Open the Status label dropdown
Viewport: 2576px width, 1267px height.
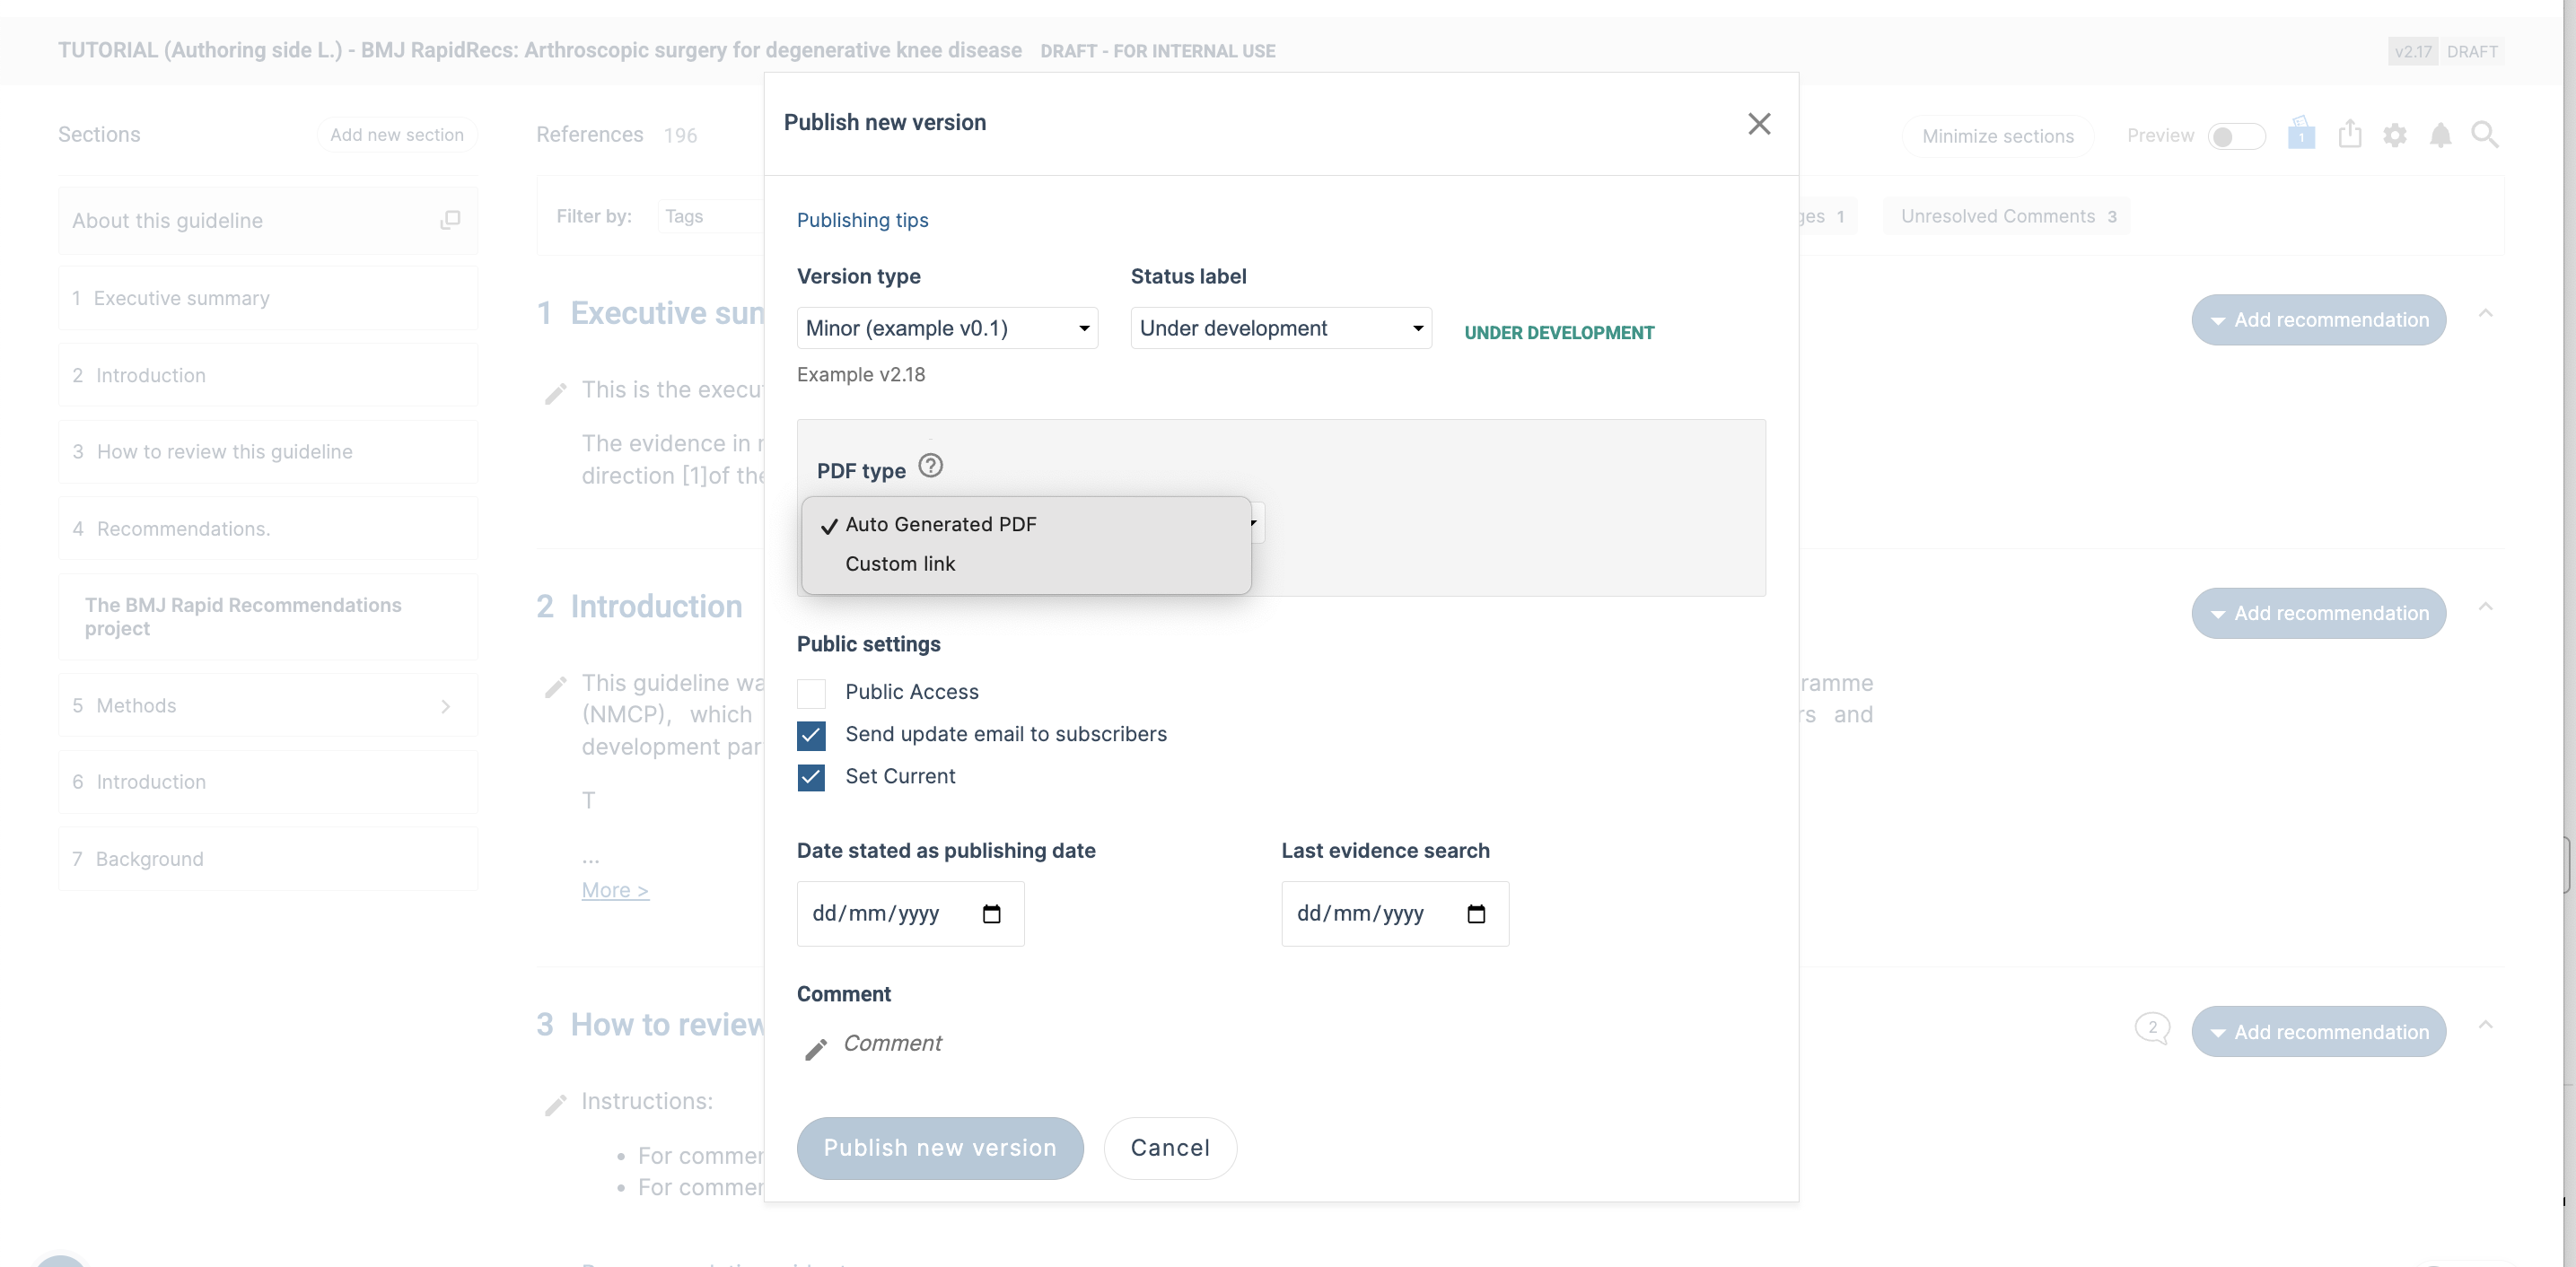click(x=1281, y=328)
